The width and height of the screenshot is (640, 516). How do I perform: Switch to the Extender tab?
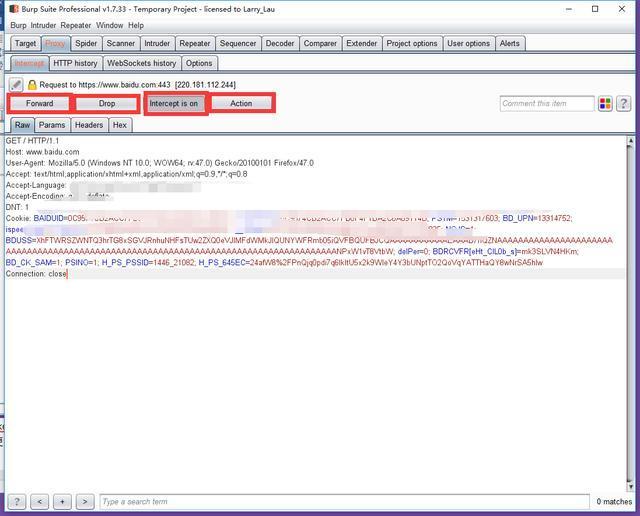pyautogui.click(x=362, y=43)
